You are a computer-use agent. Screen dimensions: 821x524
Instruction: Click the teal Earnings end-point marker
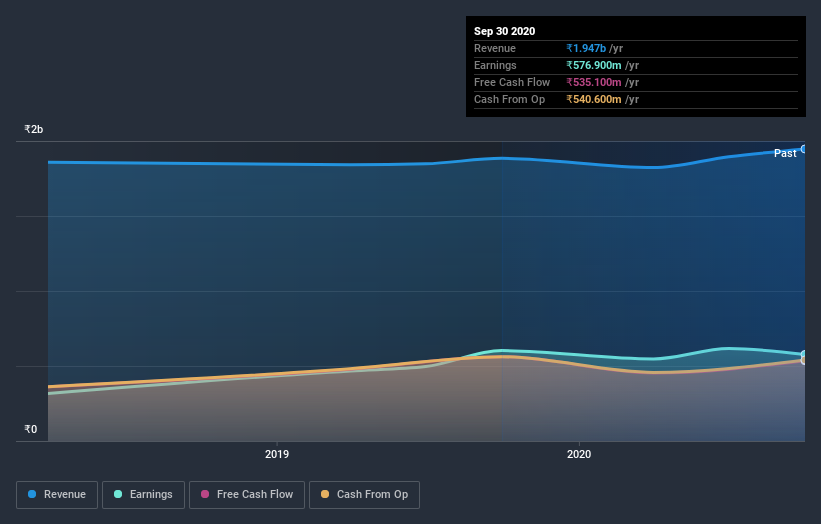tap(804, 354)
